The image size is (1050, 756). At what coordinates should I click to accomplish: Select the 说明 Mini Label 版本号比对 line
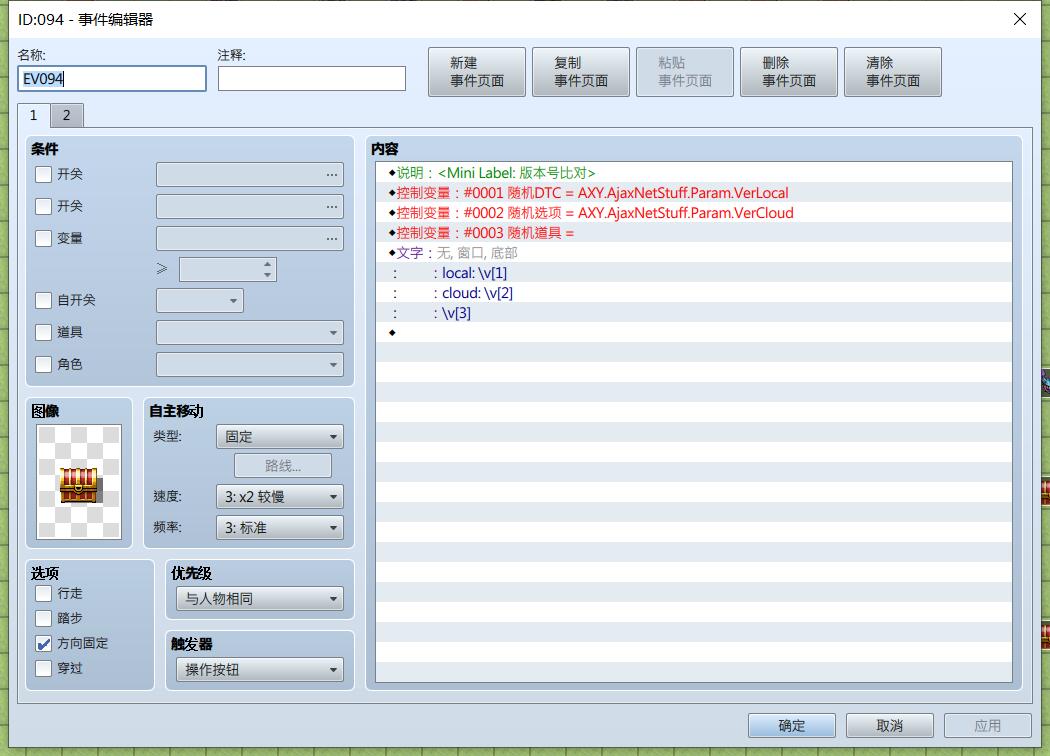694,173
